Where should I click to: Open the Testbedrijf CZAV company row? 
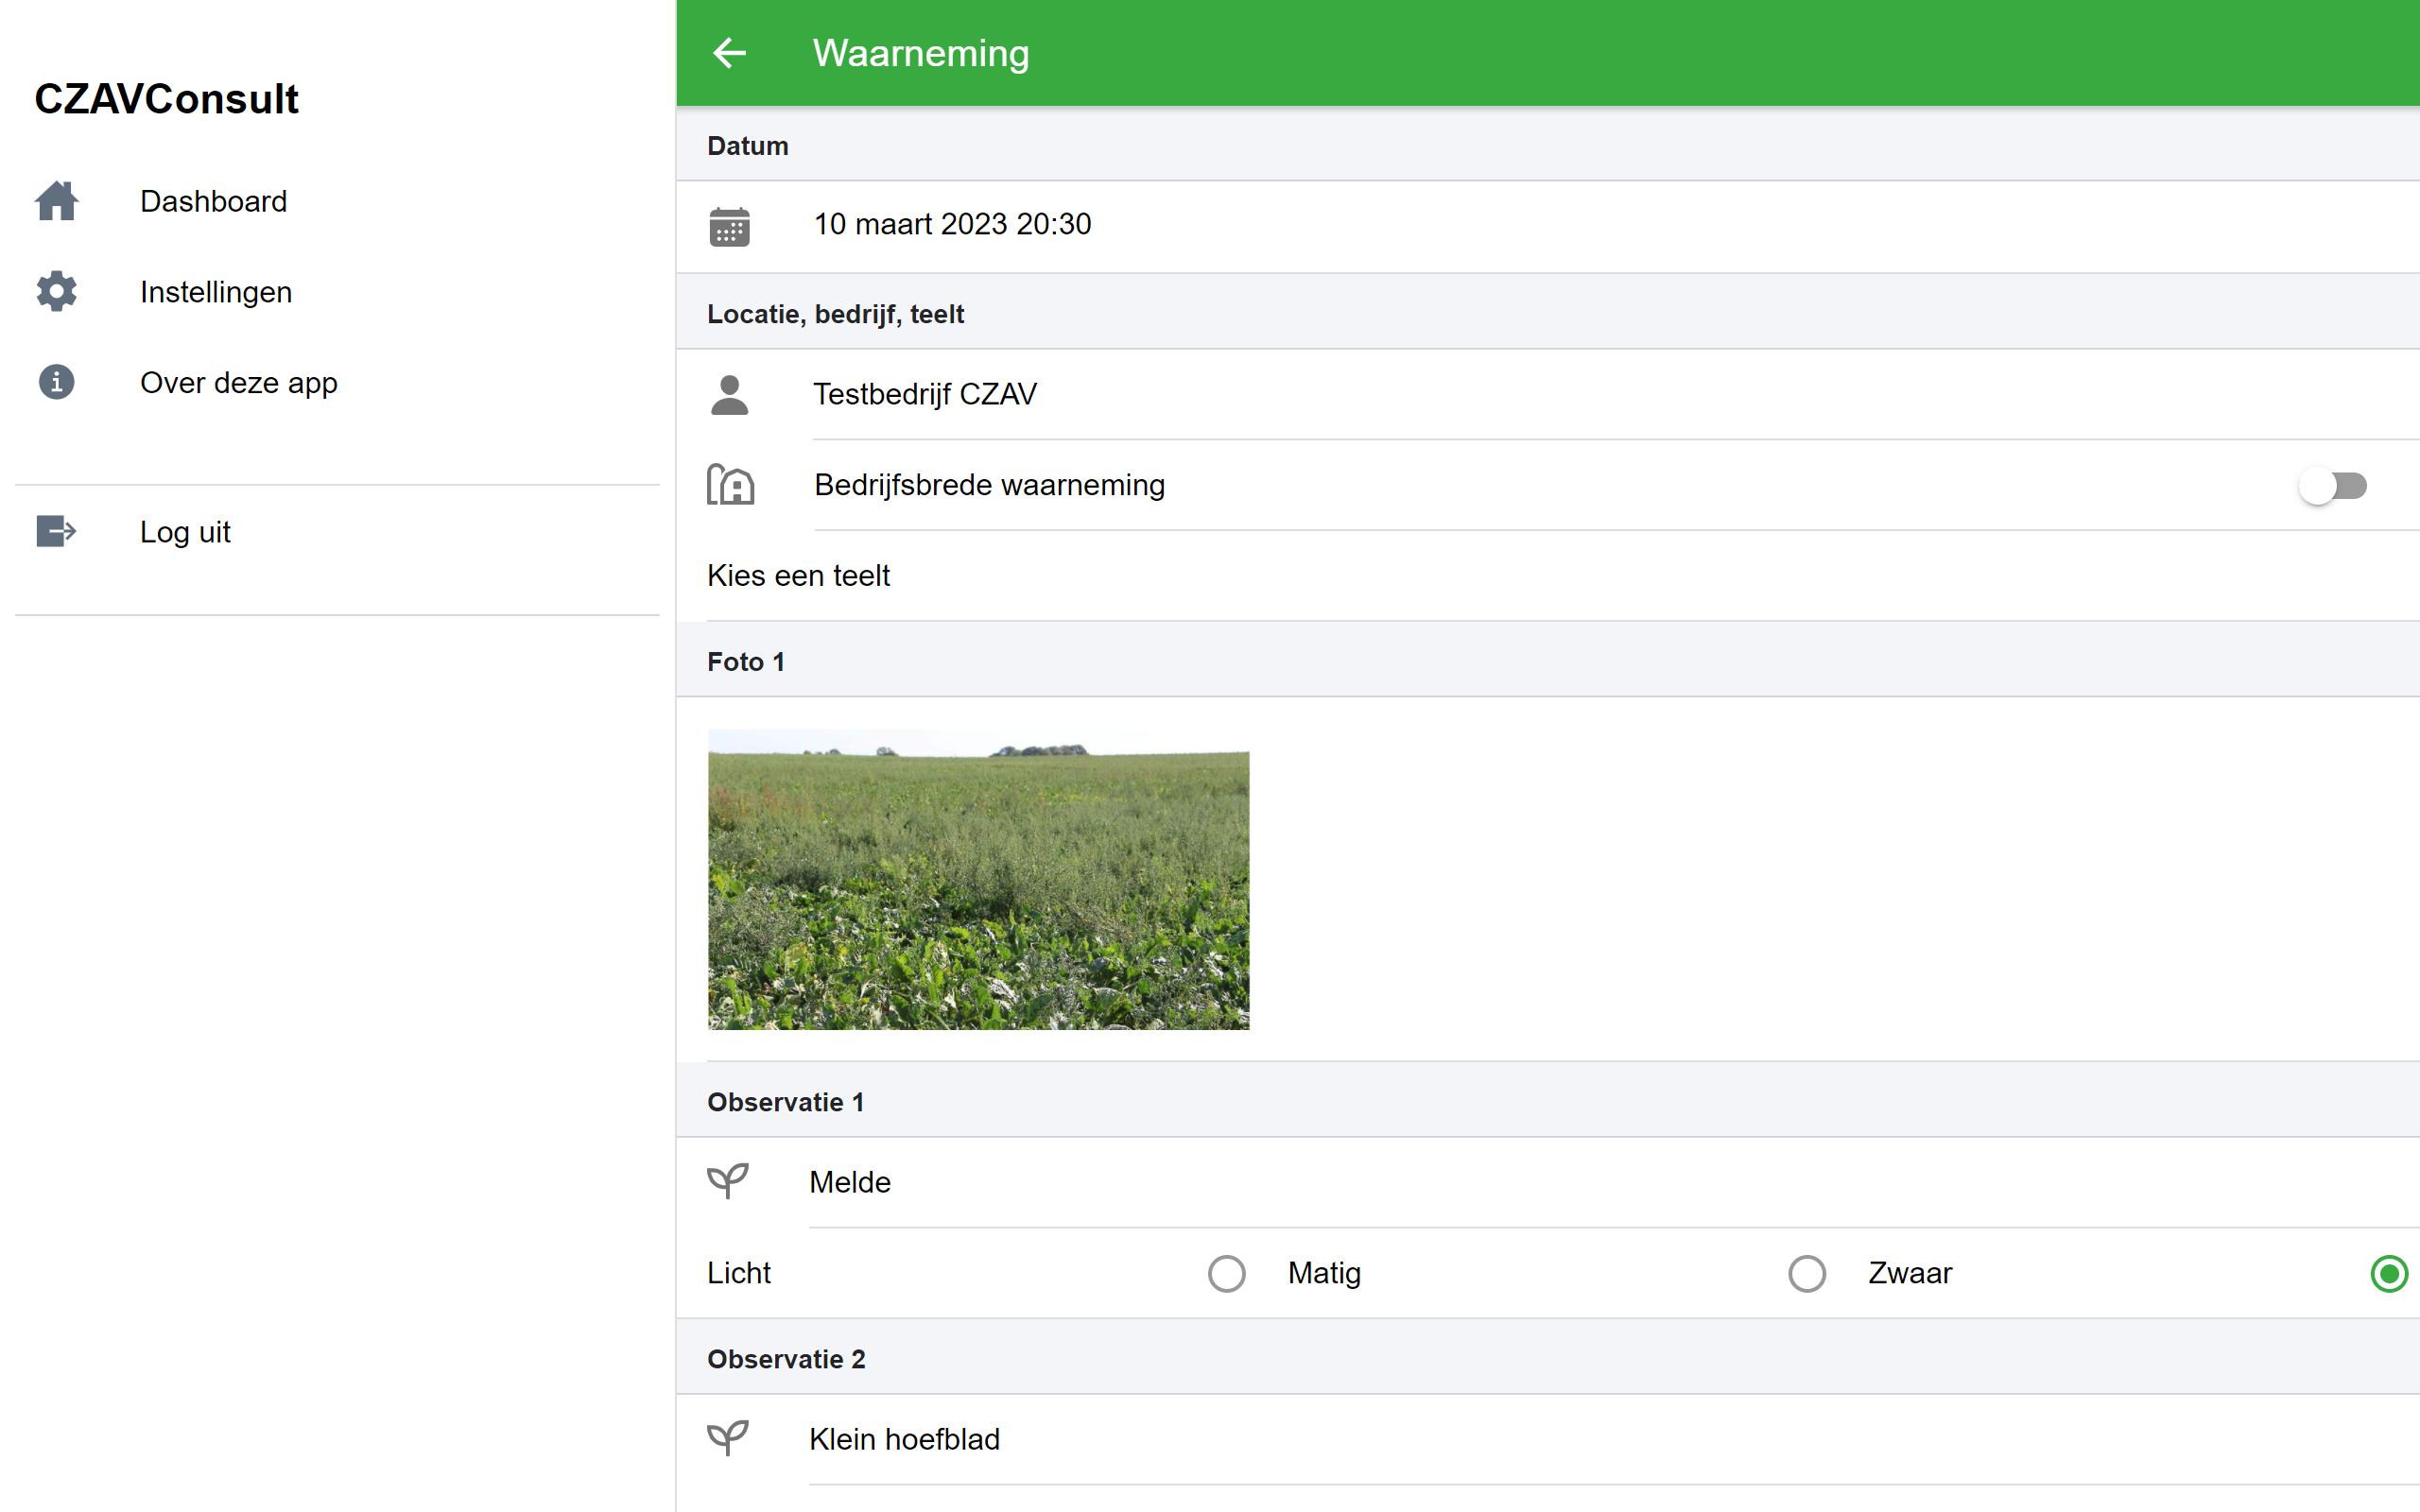coord(1548,395)
